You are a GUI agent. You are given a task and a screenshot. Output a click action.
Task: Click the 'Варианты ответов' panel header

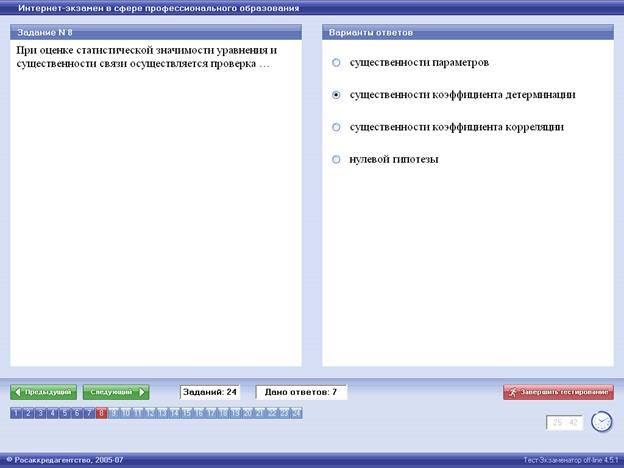pyautogui.click(x=468, y=32)
